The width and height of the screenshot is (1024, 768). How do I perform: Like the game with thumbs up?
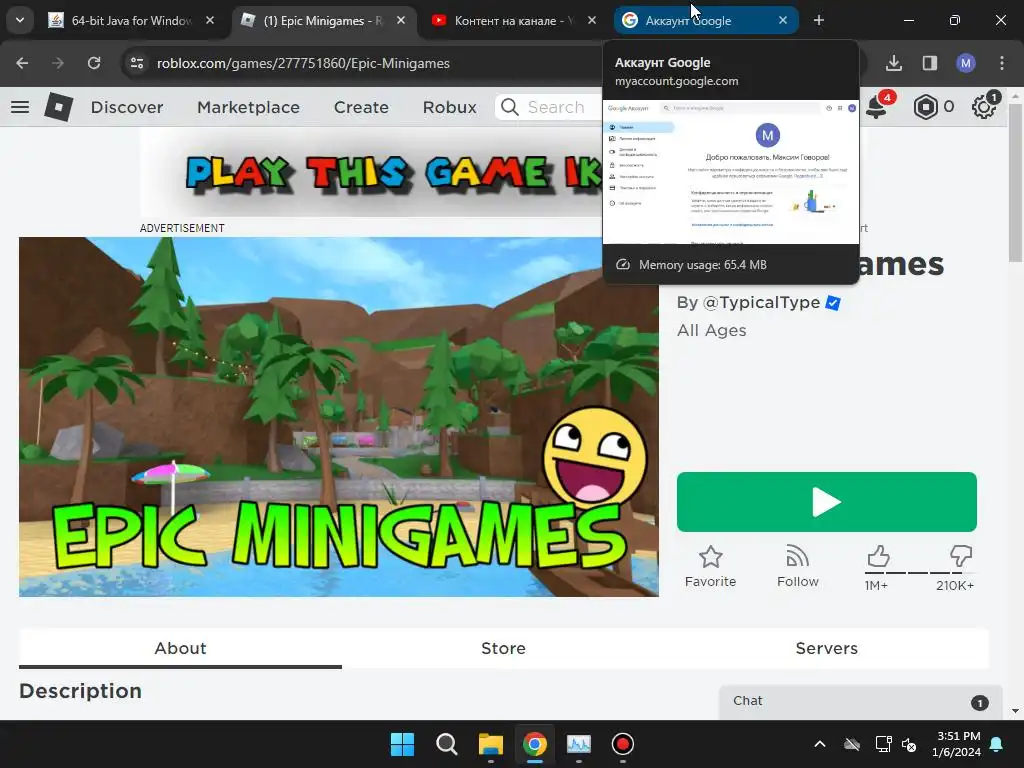coord(878,556)
